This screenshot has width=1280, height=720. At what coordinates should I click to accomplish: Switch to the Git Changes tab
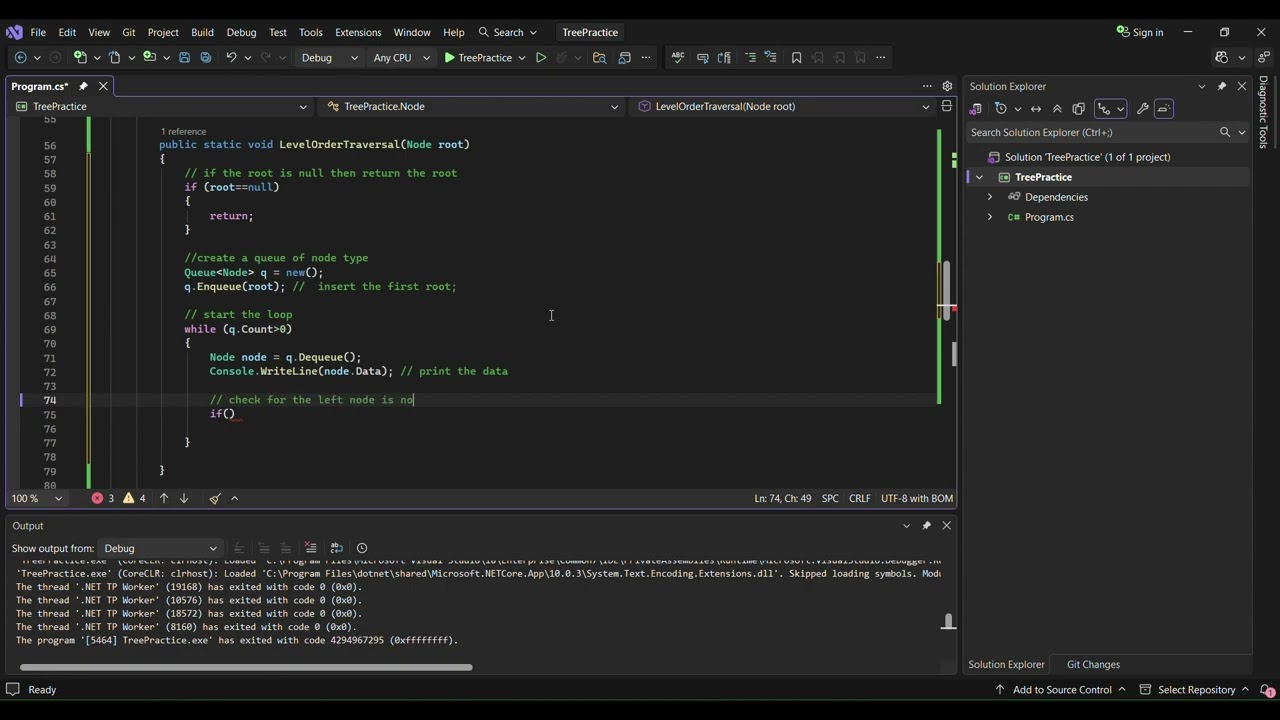[1093, 664]
